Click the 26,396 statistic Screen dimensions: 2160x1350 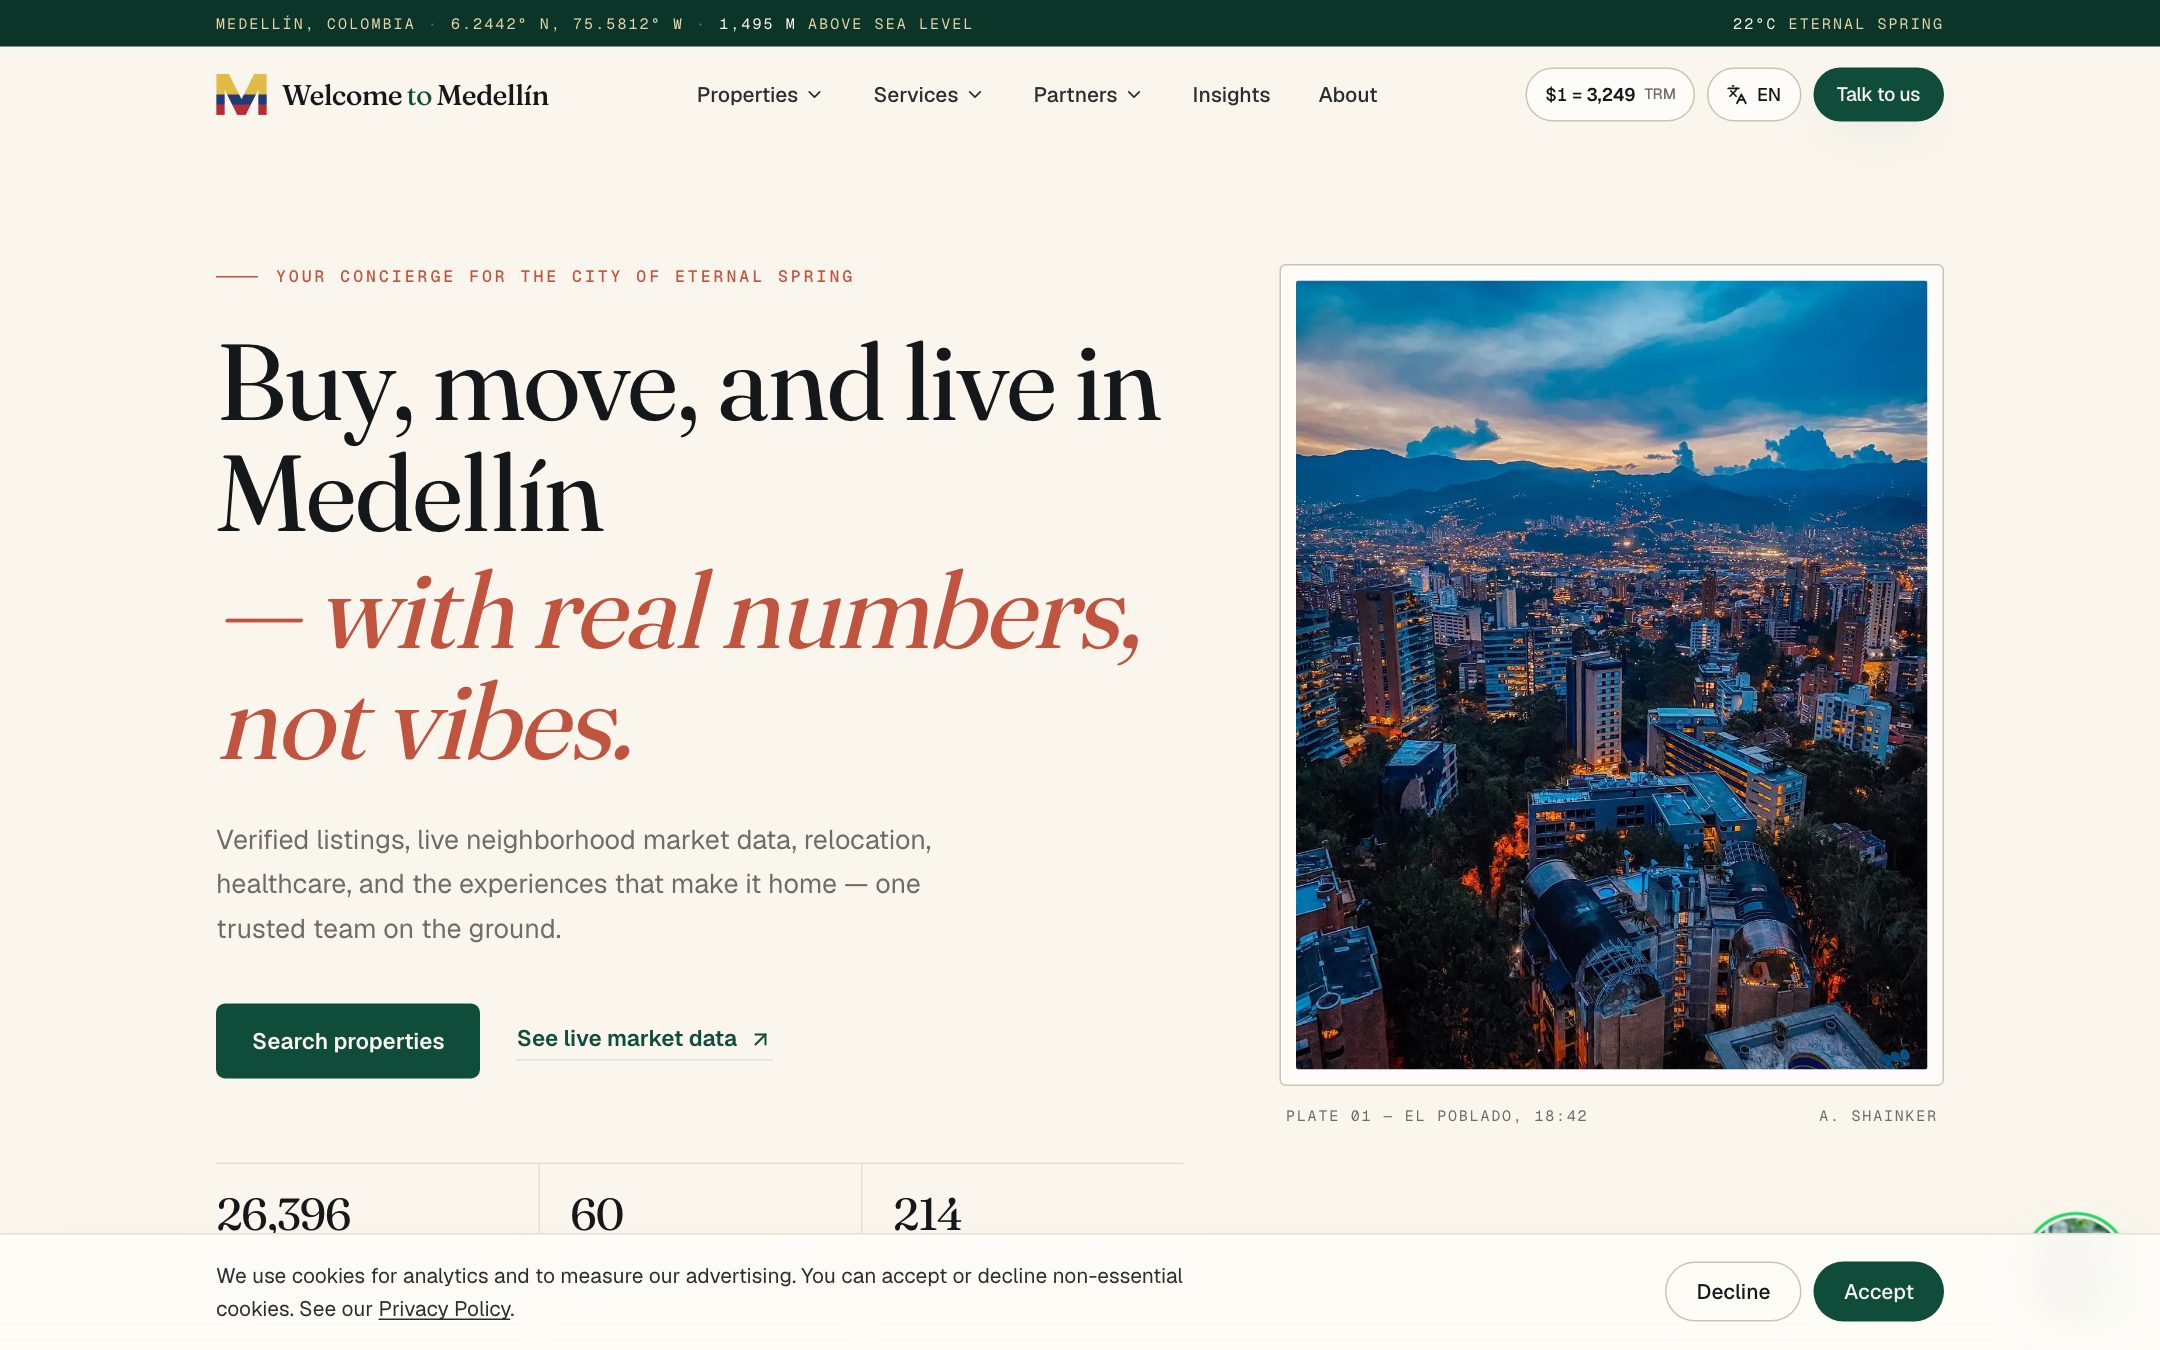pyautogui.click(x=283, y=1214)
